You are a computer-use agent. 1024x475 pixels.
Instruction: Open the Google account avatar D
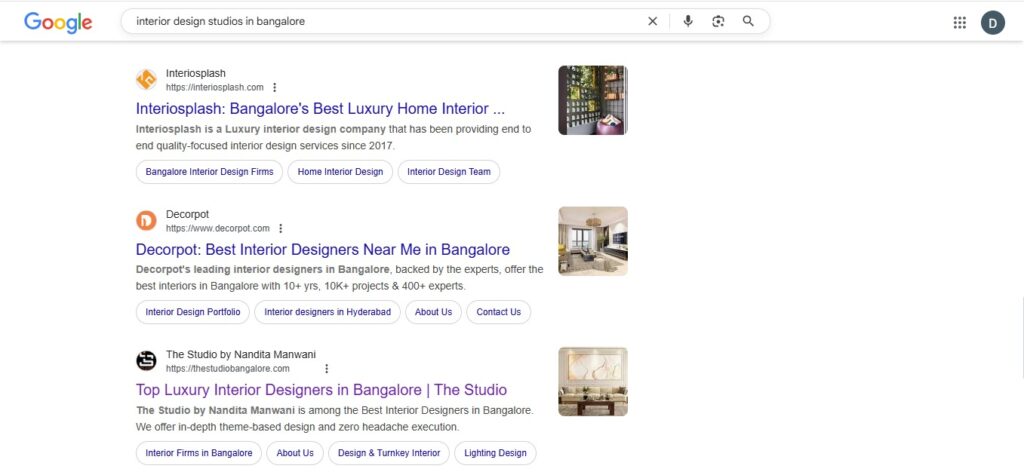(993, 23)
